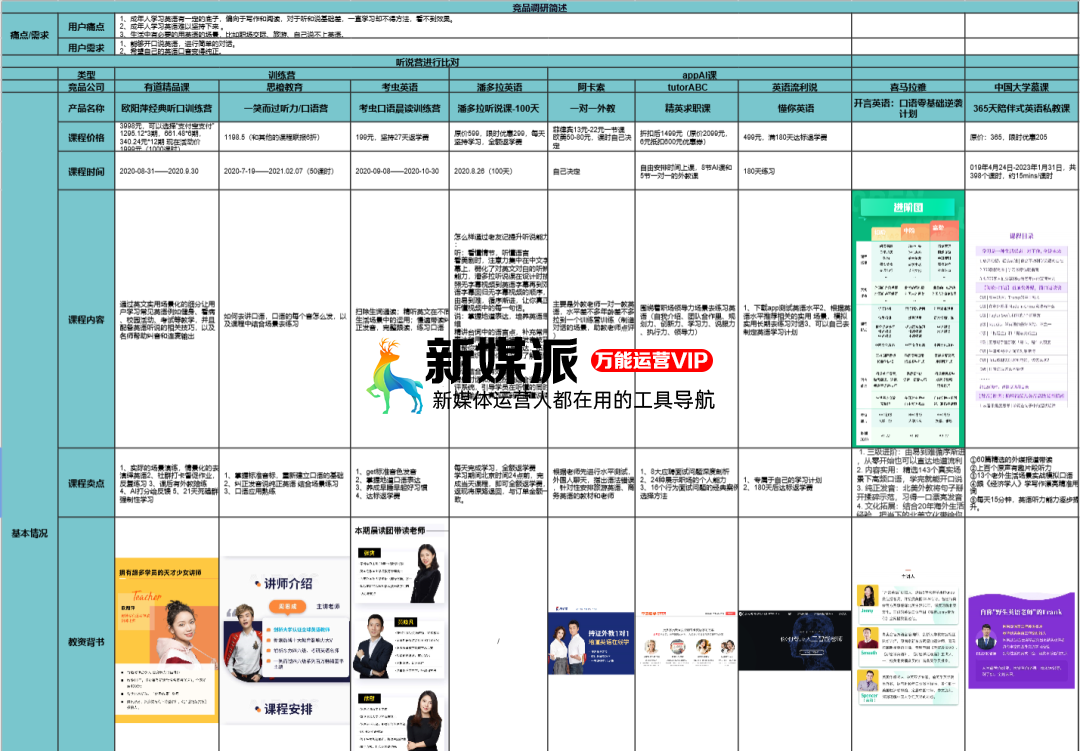Select product '懂你英语'
Viewport: 1080px width, 751px height.
click(794, 108)
